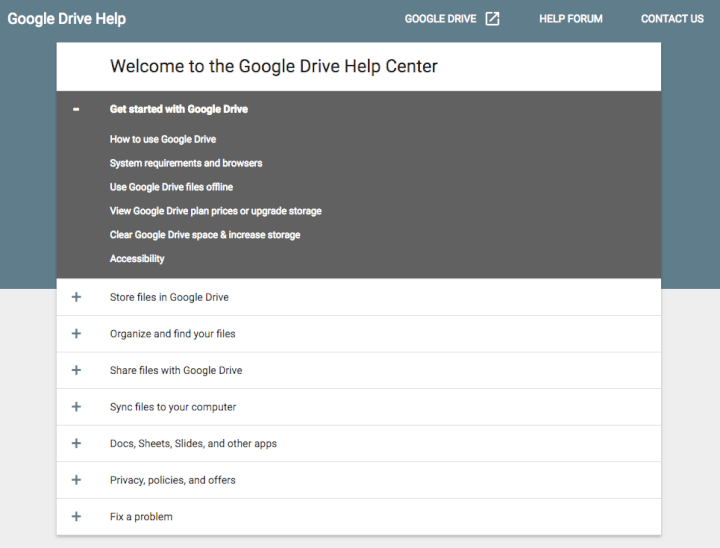The height and width of the screenshot is (548, 720).
Task: Open the GOOGLE DRIVE header link
Action: pyautogui.click(x=440, y=19)
